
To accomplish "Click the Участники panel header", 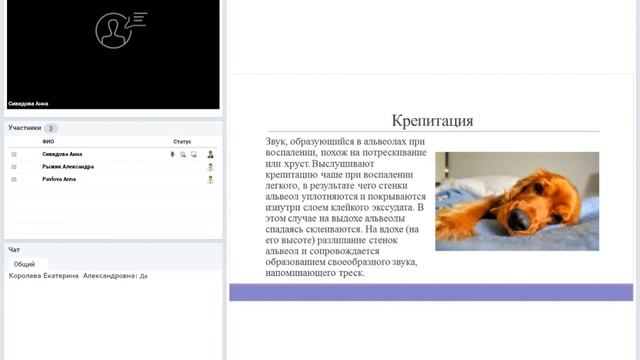I will click(25, 128).
